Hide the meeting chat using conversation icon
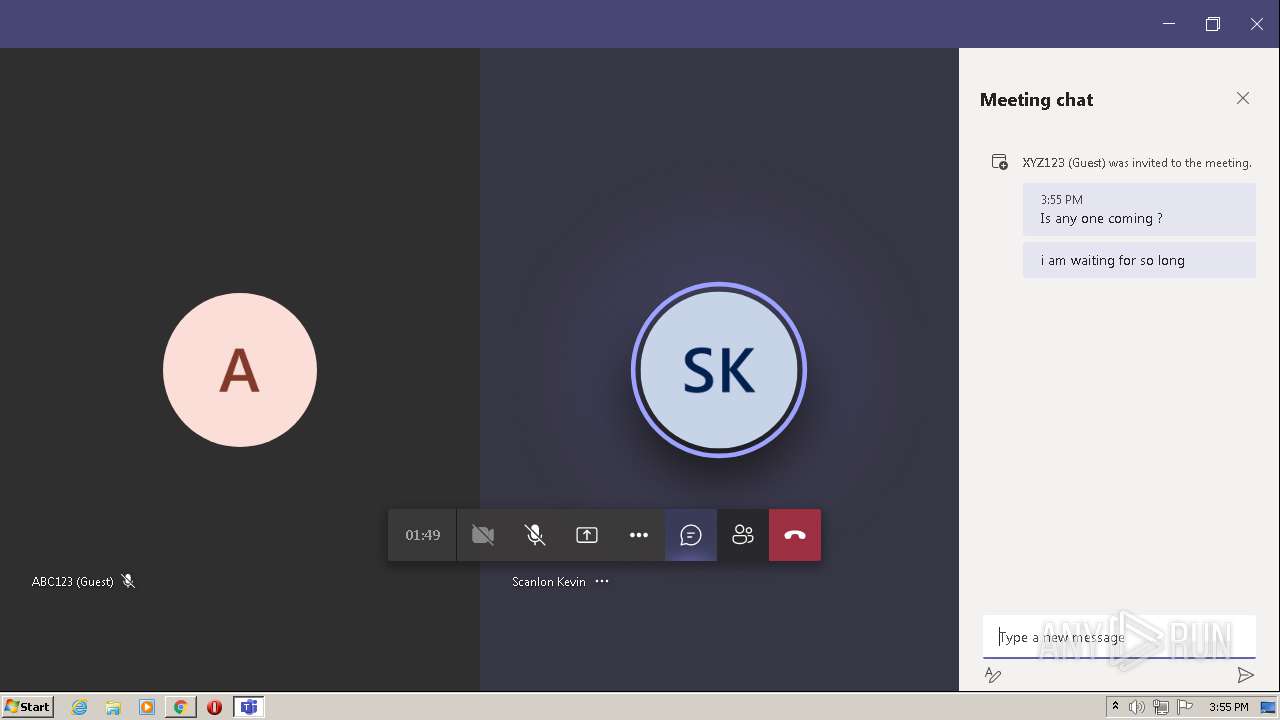Image resolution: width=1280 pixels, height=720 pixels. point(691,535)
